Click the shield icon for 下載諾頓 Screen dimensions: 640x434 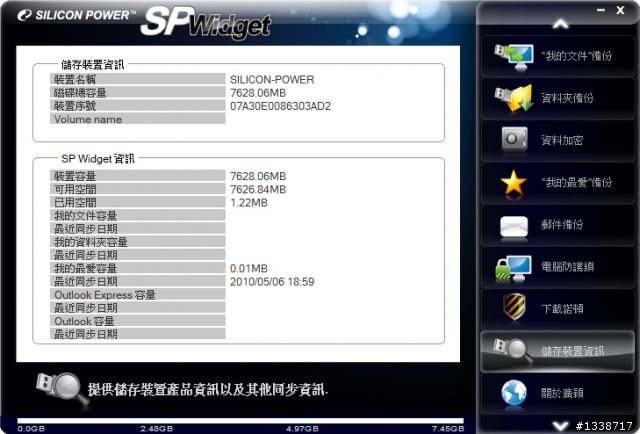[x=514, y=306]
